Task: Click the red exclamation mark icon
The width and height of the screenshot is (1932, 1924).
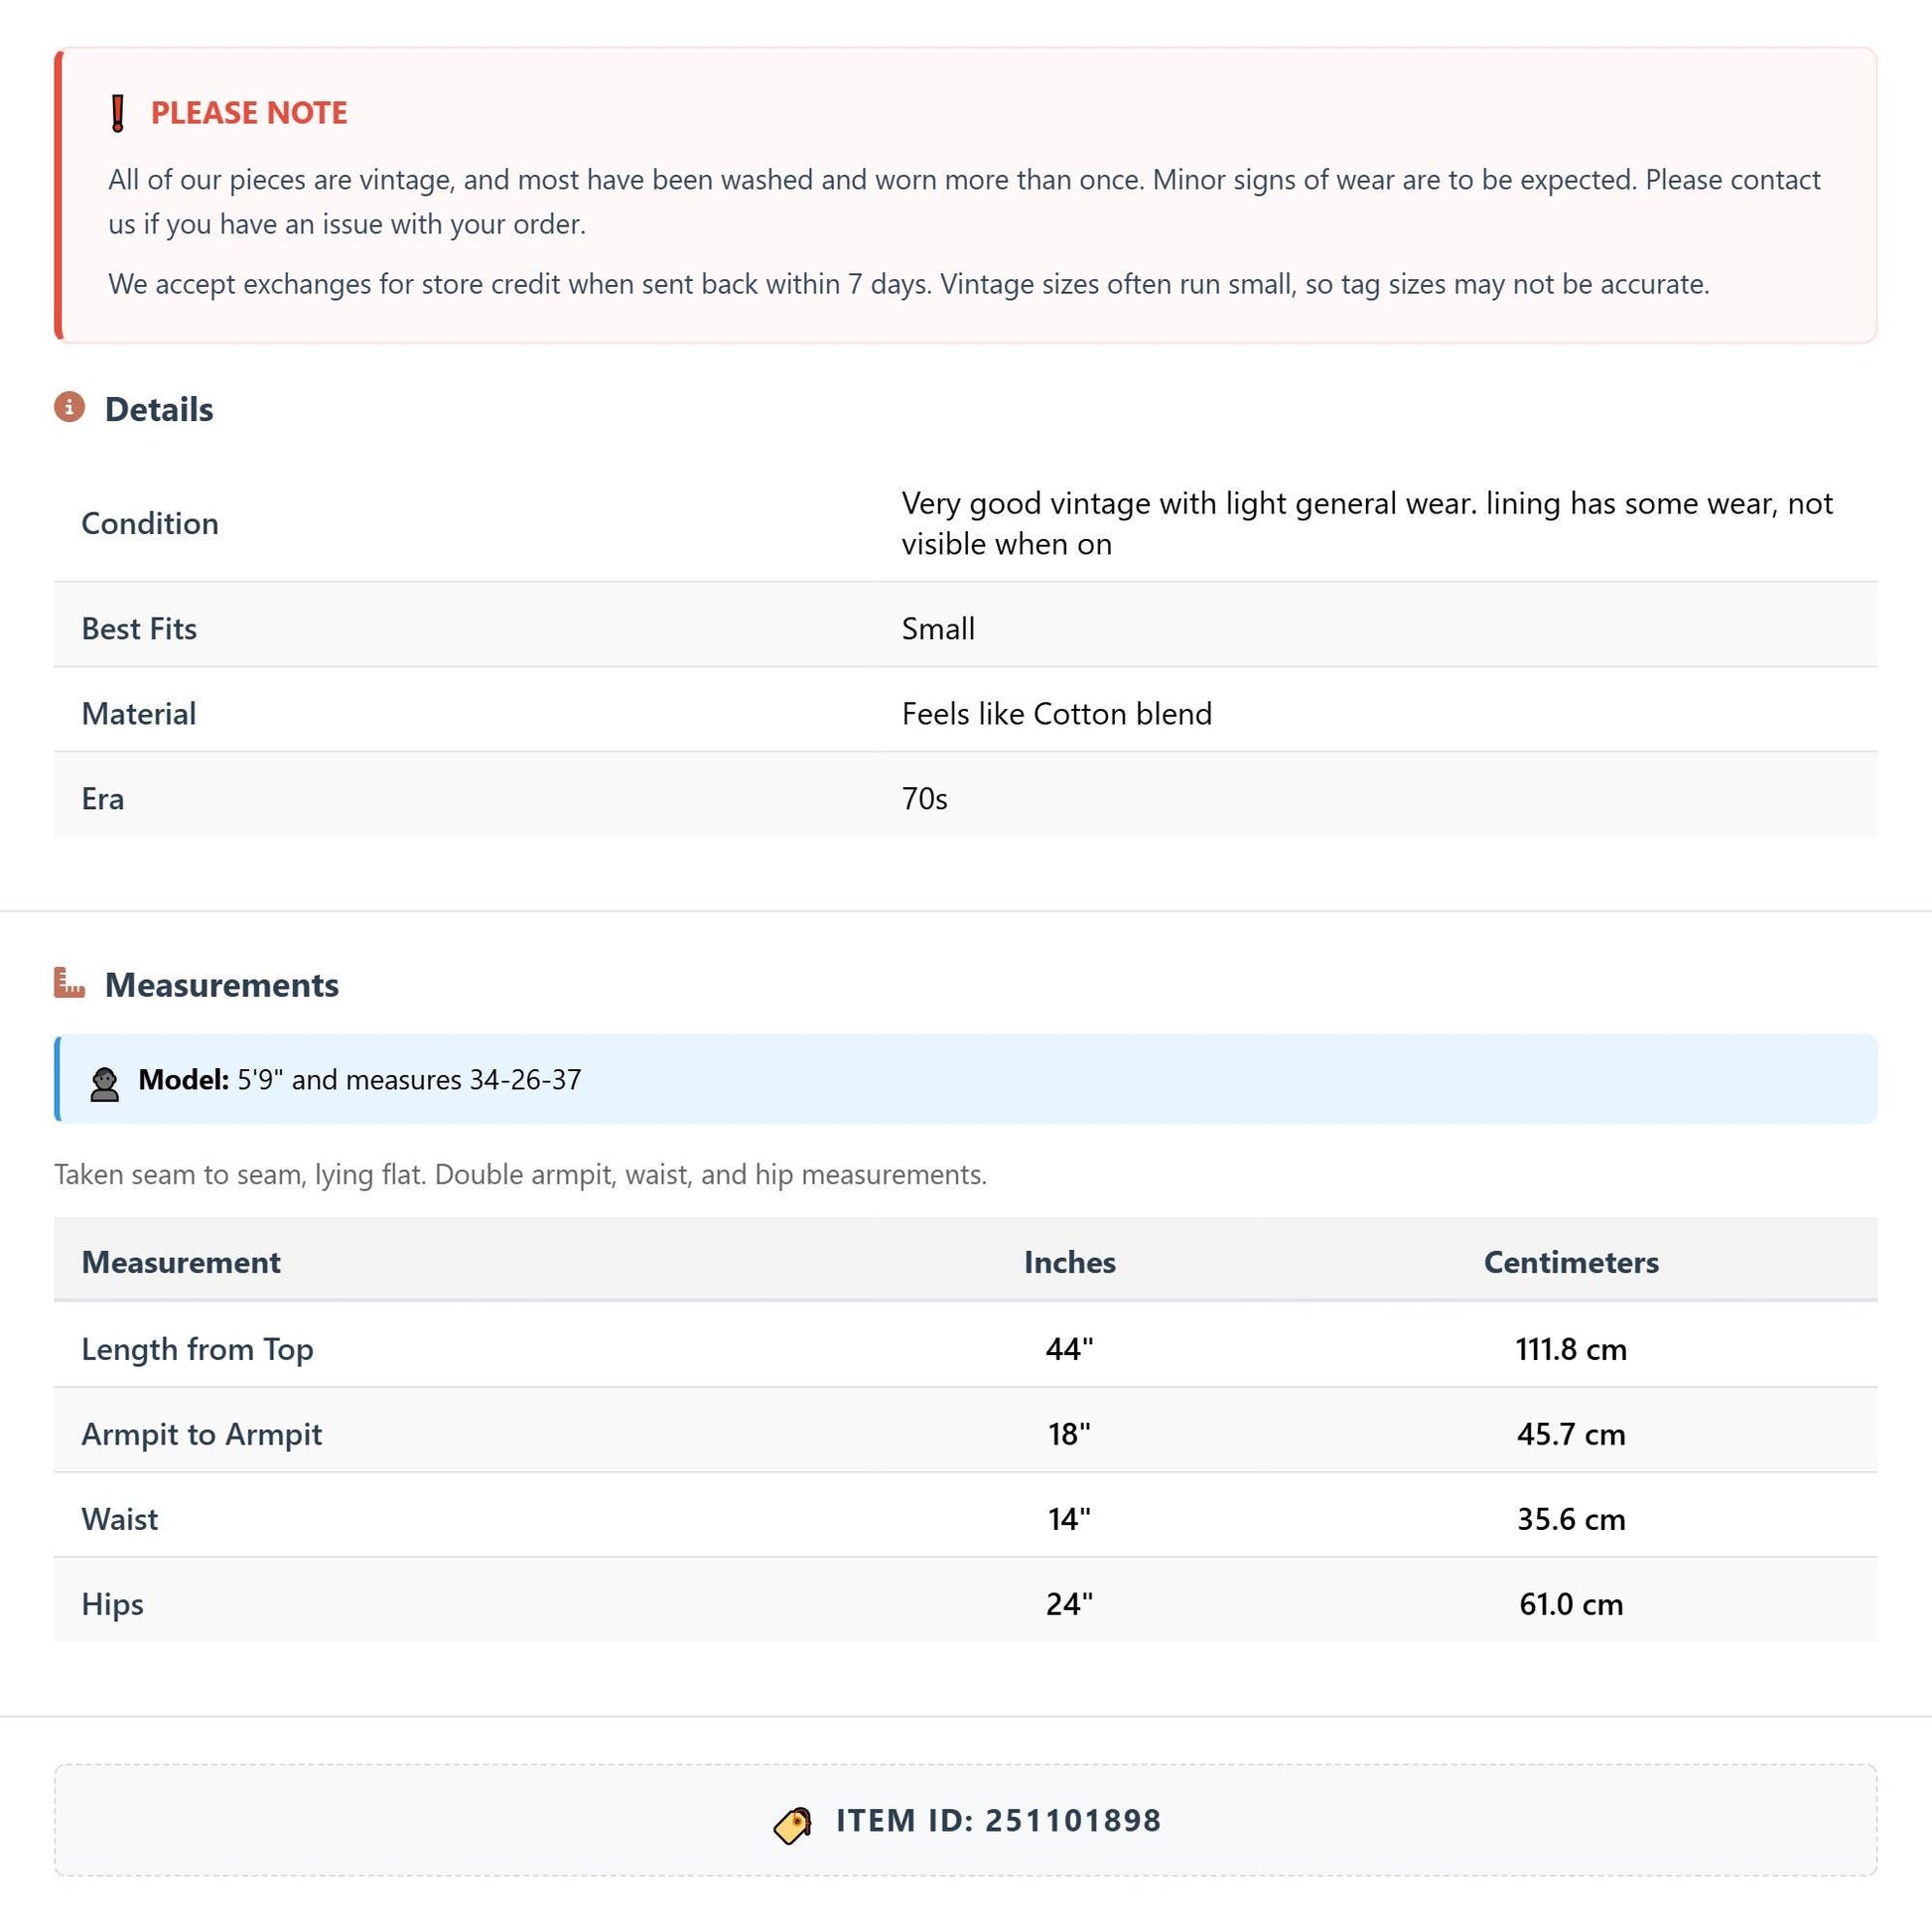Action: pyautogui.click(x=118, y=113)
